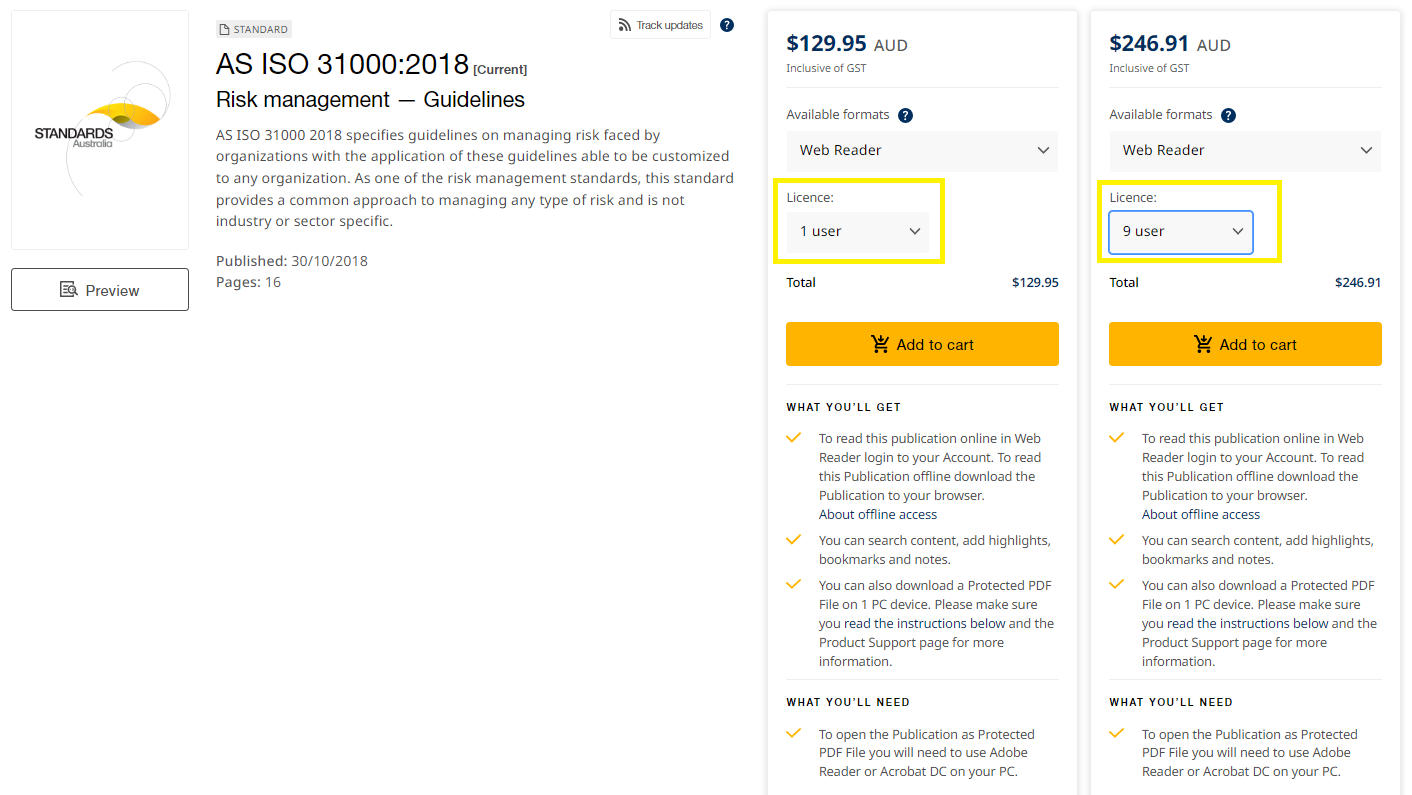The height and width of the screenshot is (795, 1412).
Task: Open 'About offline access' link in $246.91 panel
Action: [x=1200, y=515]
